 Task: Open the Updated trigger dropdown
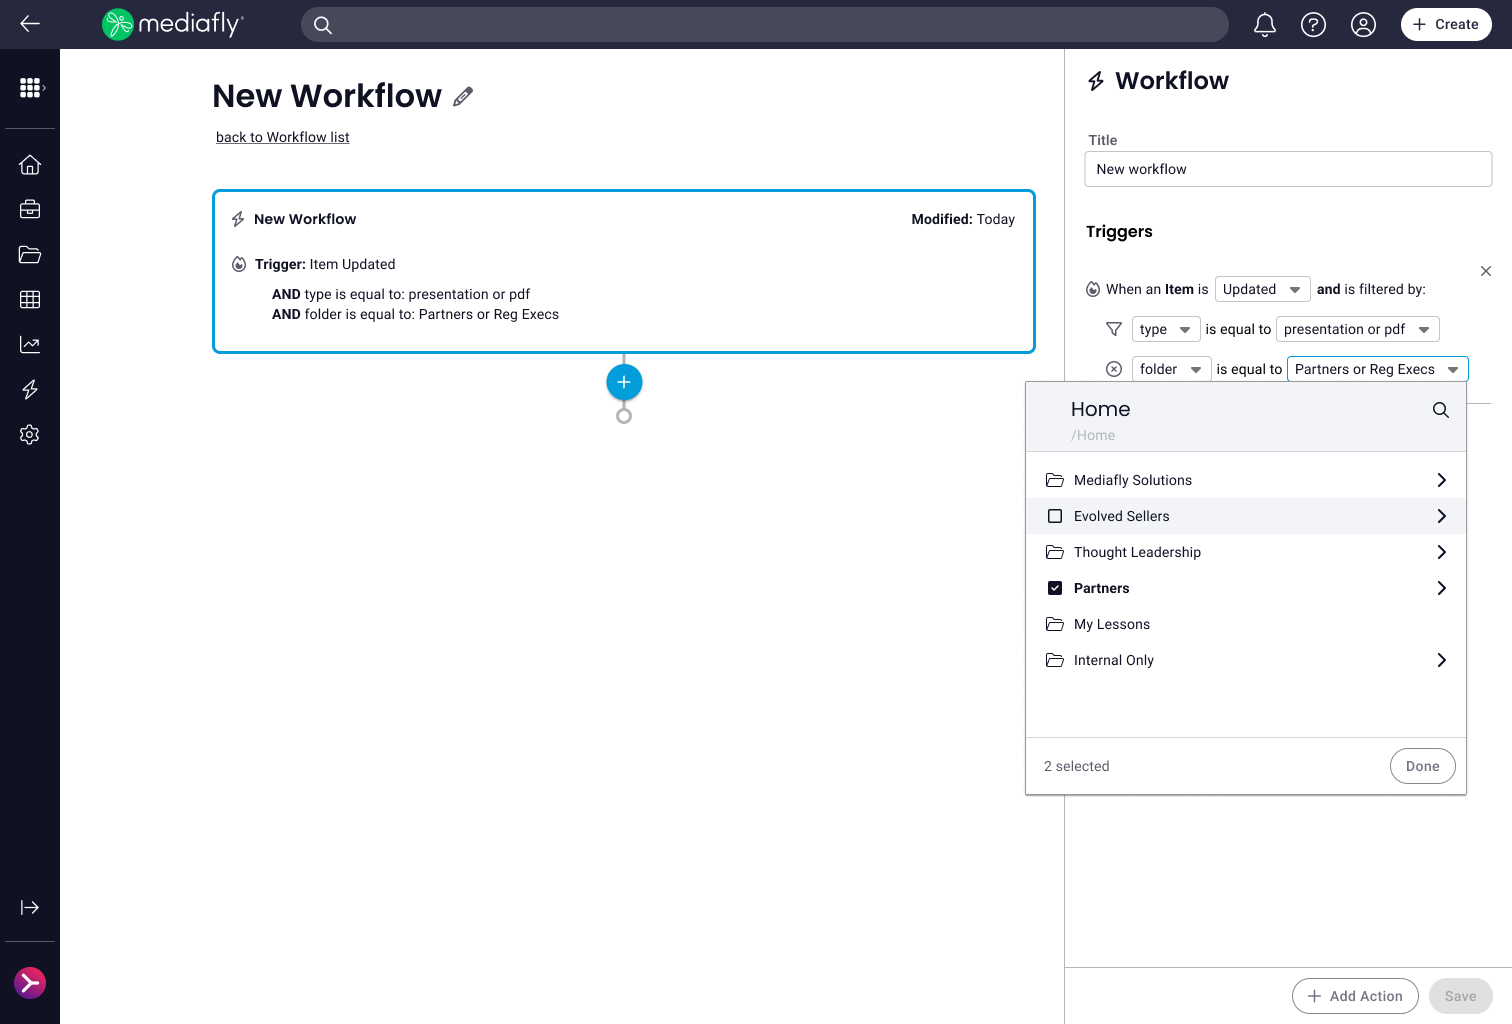pyautogui.click(x=1263, y=289)
